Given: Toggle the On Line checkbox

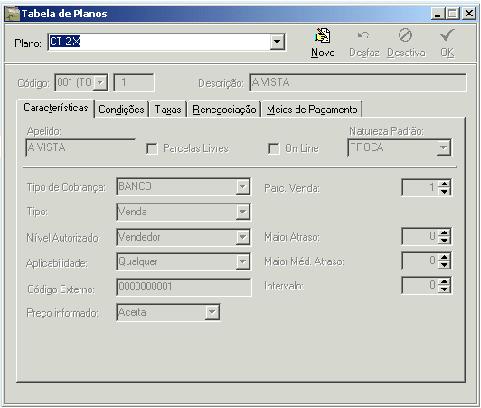Looking at the screenshot, I should (274, 149).
